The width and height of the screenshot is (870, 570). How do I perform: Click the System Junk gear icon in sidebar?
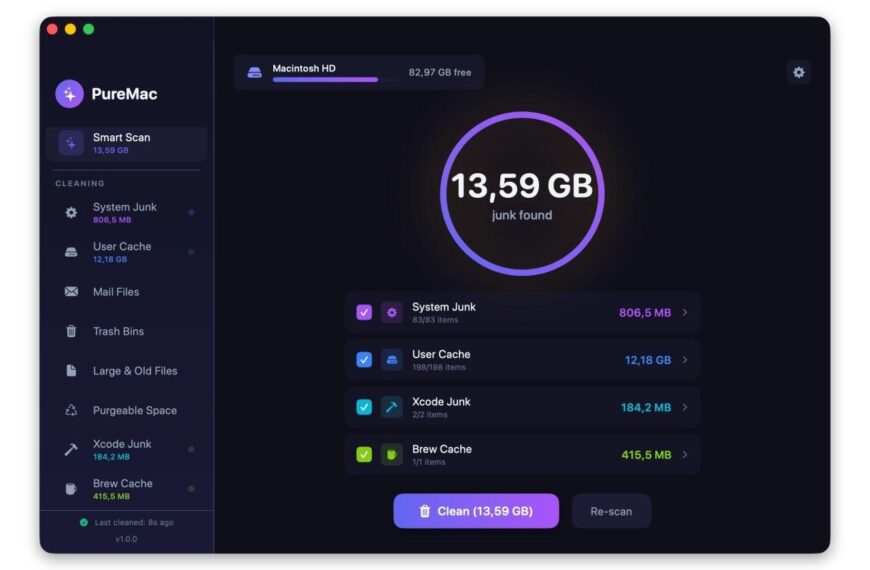[71, 212]
